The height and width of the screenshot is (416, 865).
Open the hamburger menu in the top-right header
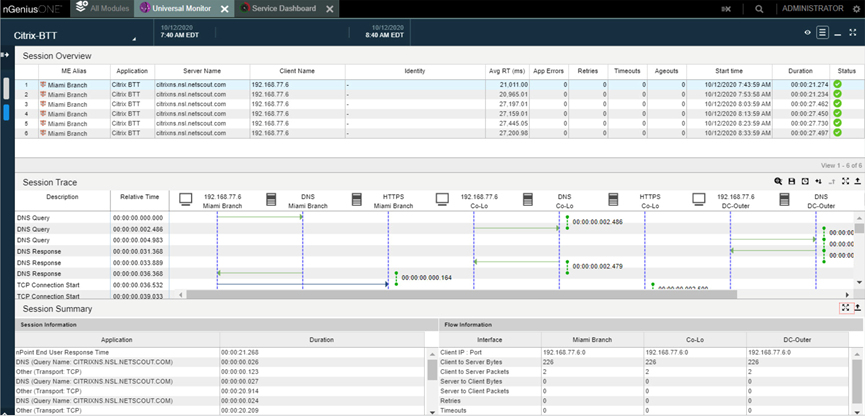tap(822, 33)
